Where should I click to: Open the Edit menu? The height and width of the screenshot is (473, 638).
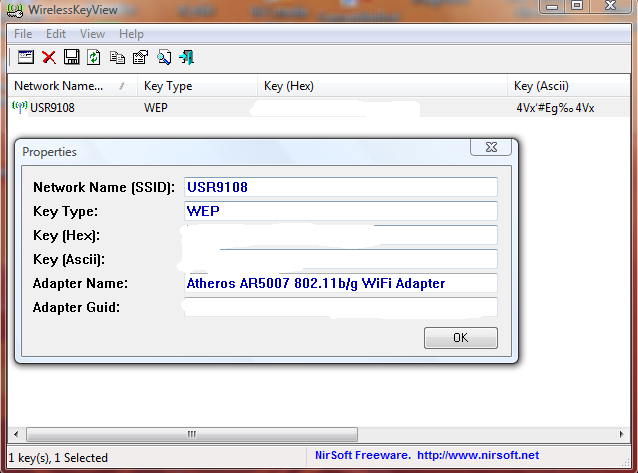point(56,34)
